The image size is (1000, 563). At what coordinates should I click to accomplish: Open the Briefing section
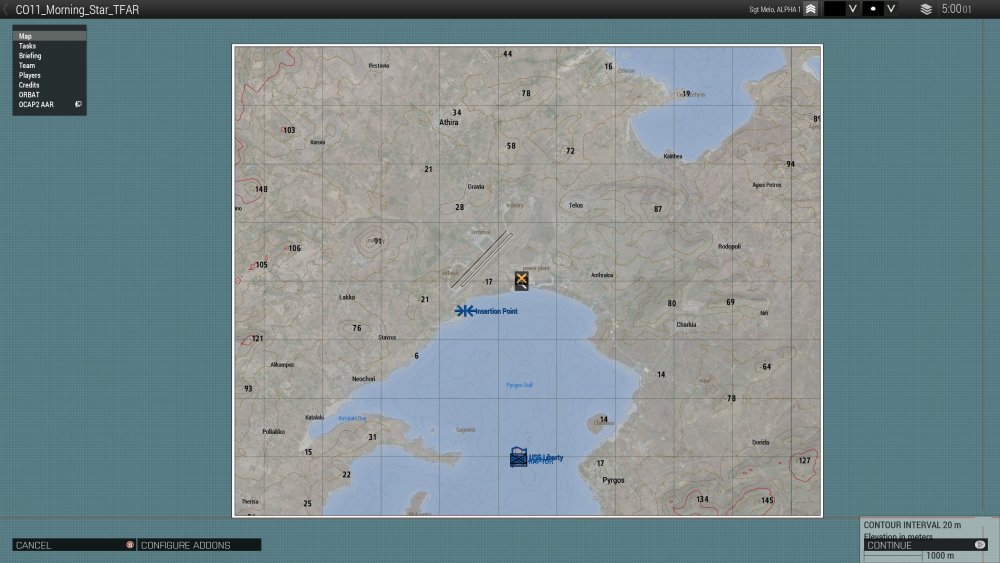[x=30, y=56]
